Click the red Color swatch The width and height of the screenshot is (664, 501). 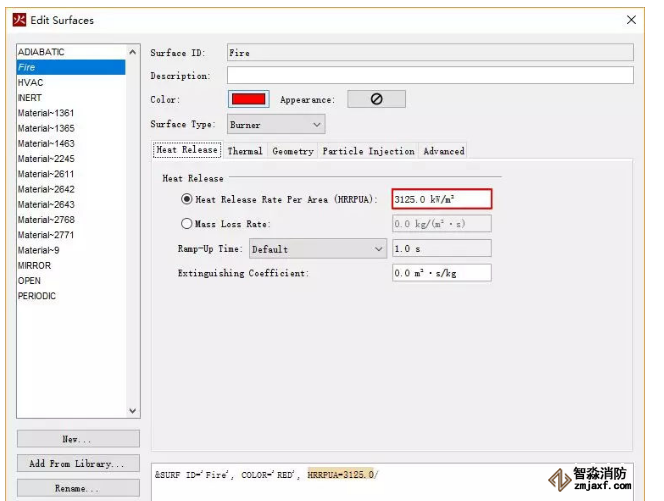pyautogui.click(x=249, y=99)
